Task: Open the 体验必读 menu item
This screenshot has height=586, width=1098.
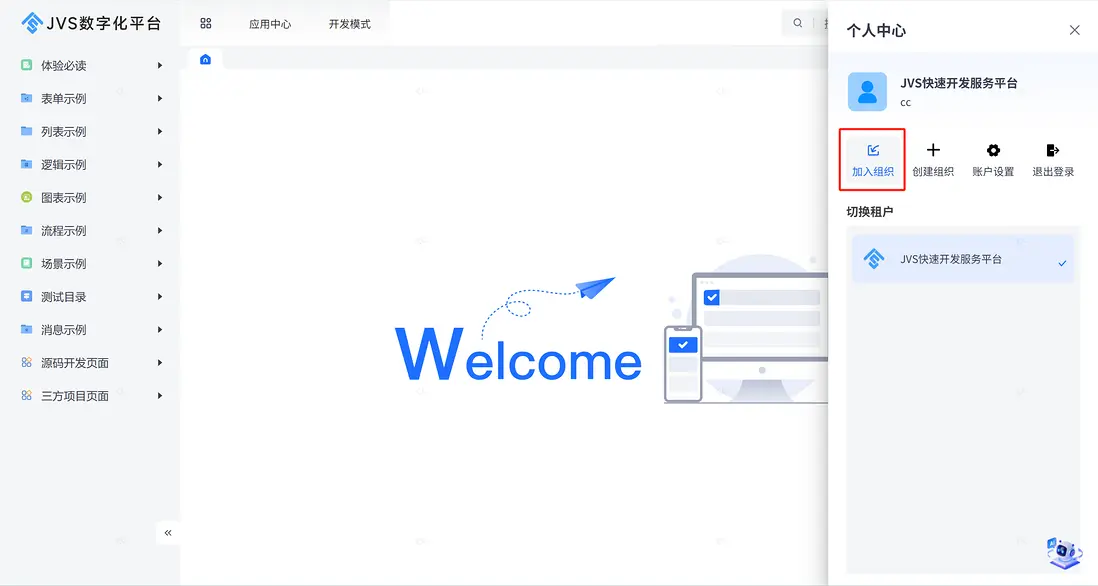Action: tap(92, 65)
